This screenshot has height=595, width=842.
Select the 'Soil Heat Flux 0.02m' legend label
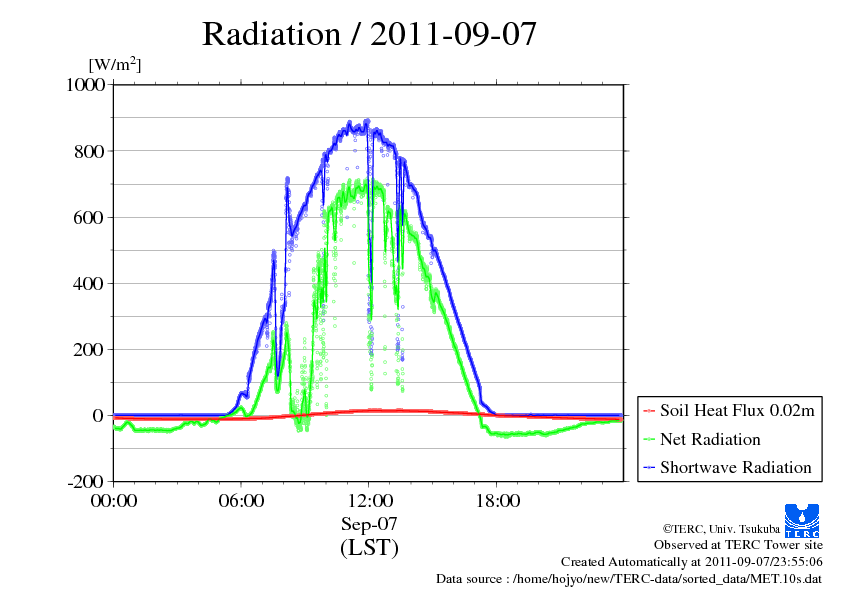737,411
